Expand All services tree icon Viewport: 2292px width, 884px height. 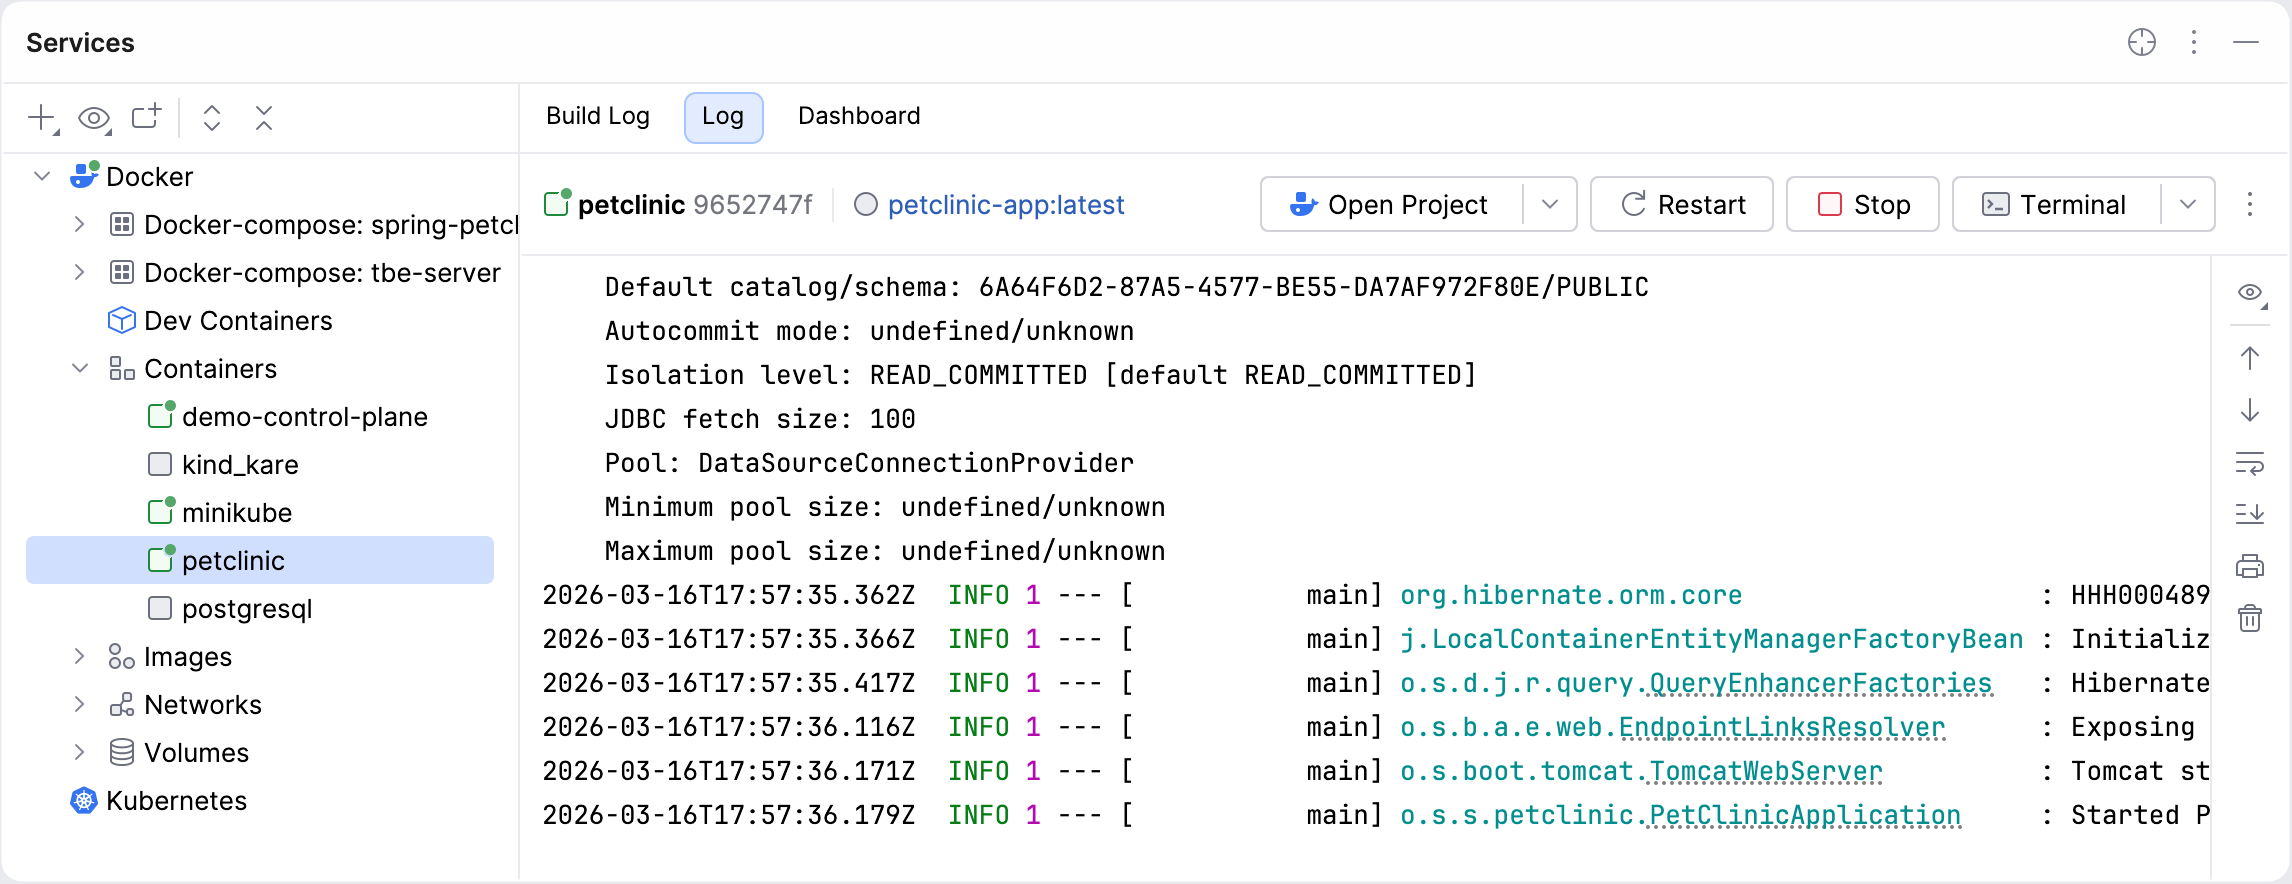tap(212, 118)
